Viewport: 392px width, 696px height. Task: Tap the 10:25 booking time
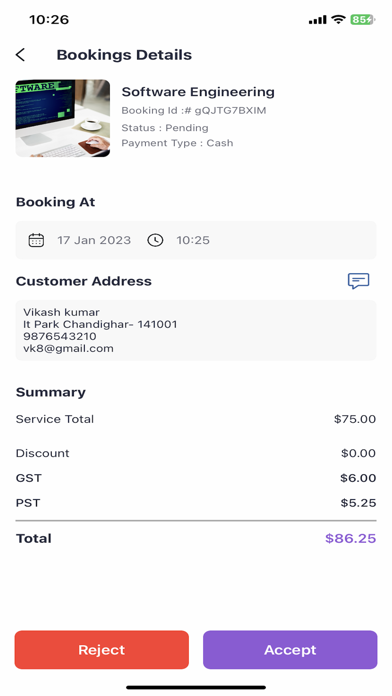pos(193,240)
